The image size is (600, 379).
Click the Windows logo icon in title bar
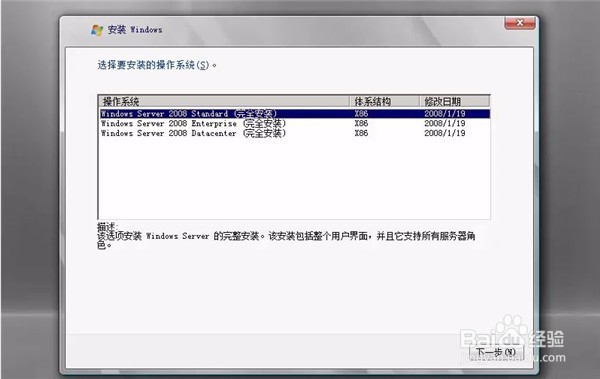[x=97, y=30]
